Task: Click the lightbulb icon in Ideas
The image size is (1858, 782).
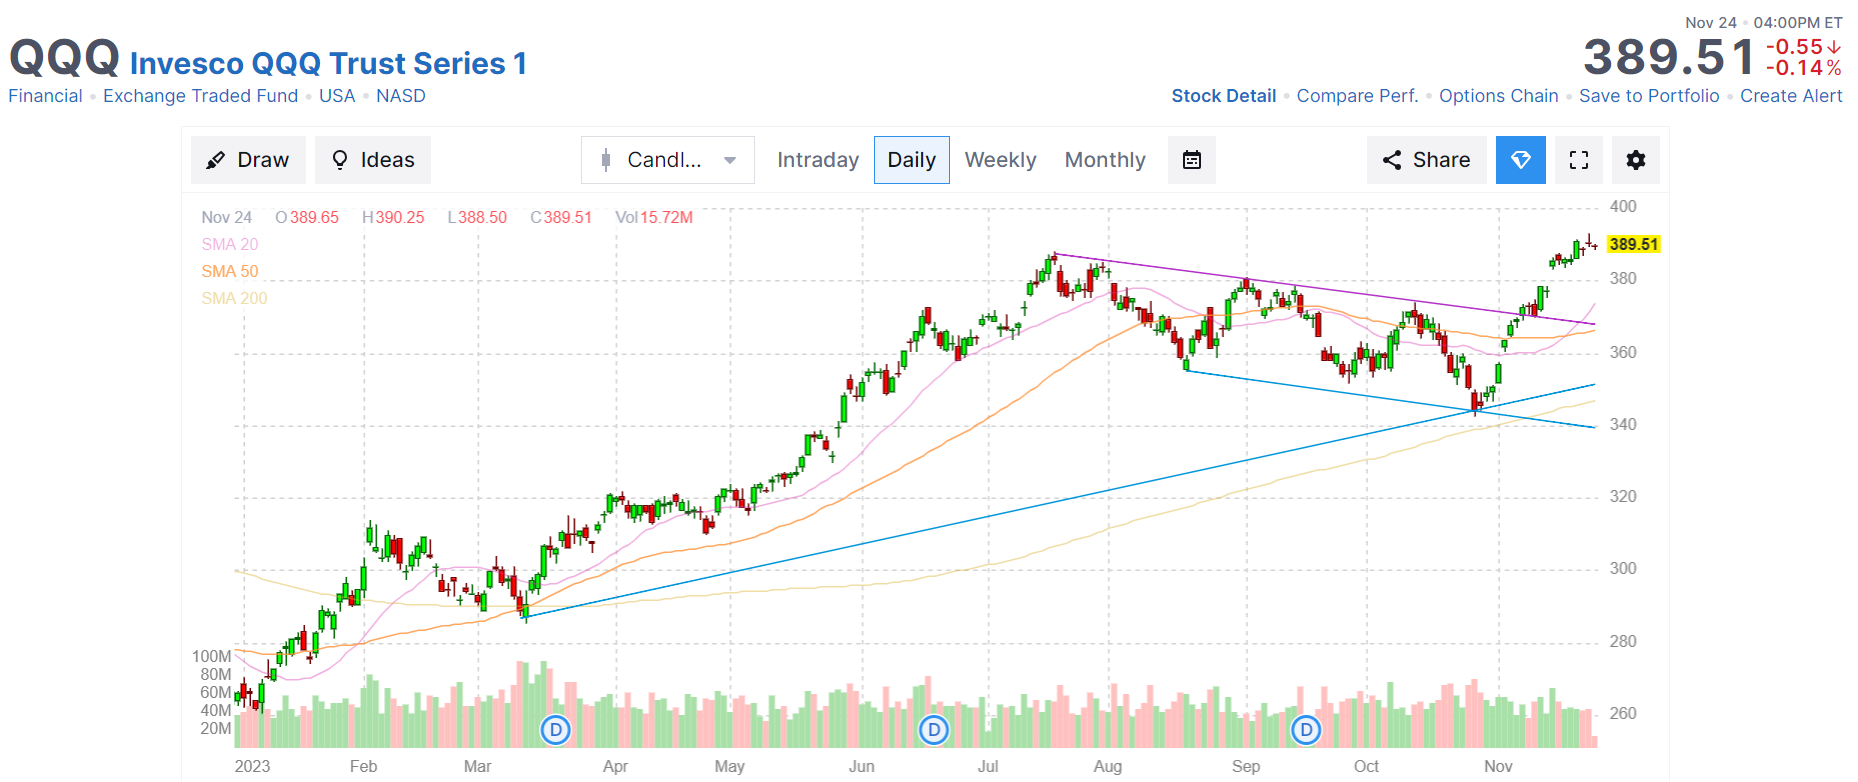Action: pyautogui.click(x=340, y=160)
